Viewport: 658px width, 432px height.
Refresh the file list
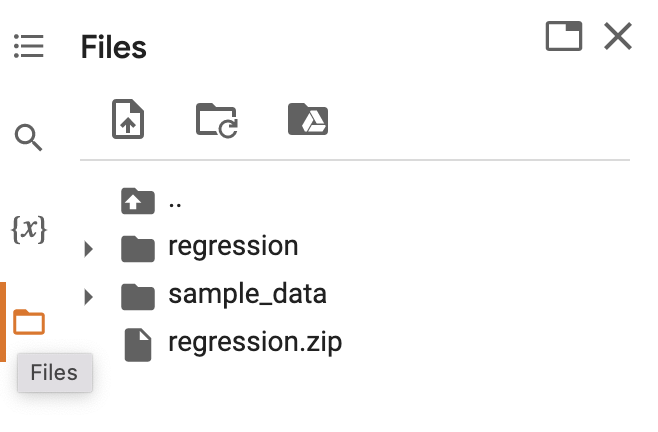(216, 120)
